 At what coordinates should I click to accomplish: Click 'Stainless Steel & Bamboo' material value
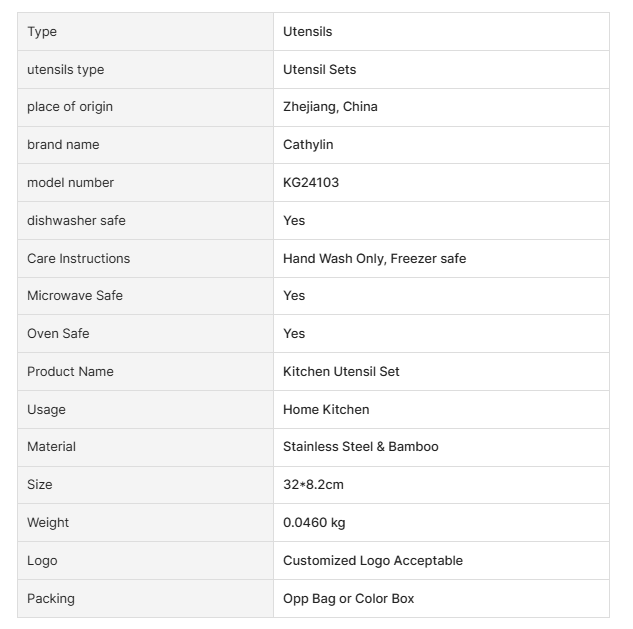(360, 447)
